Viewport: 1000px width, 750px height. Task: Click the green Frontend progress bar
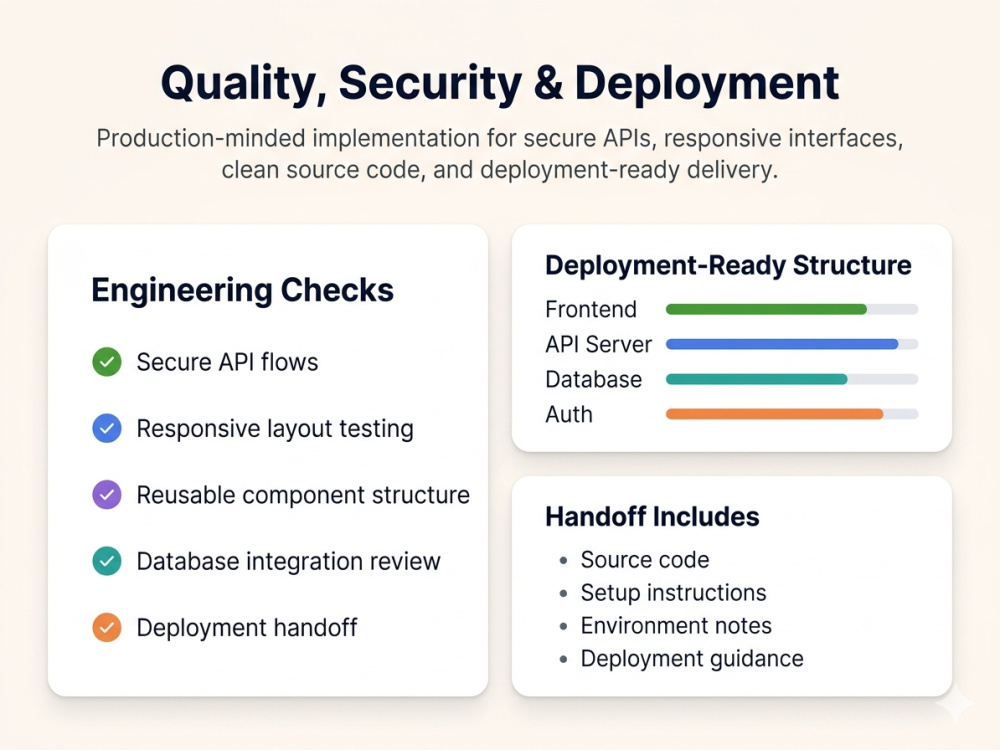[791, 309]
